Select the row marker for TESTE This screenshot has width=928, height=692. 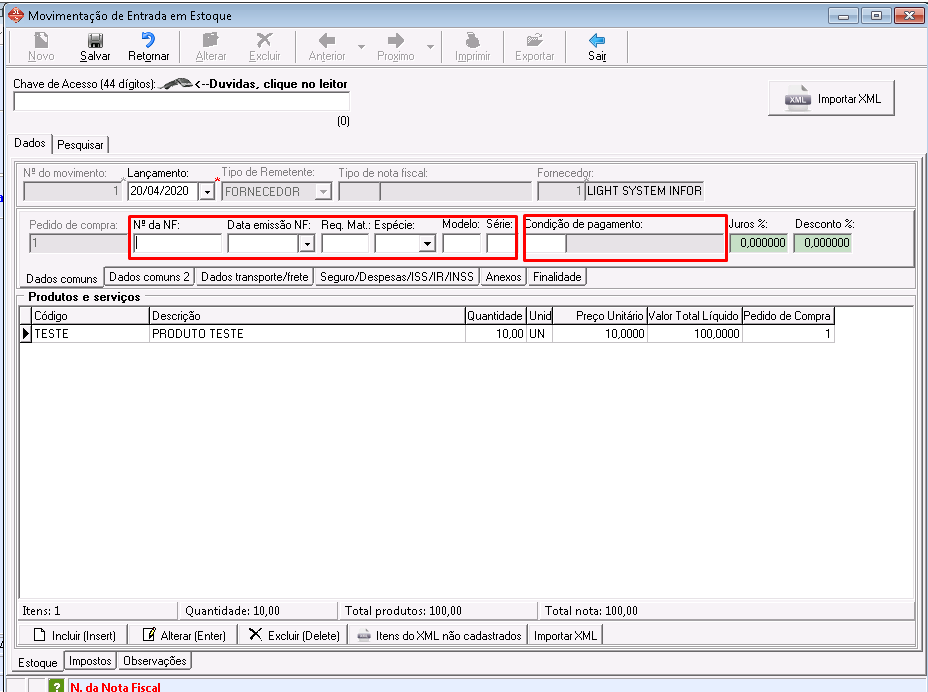[x=25, y=333]
